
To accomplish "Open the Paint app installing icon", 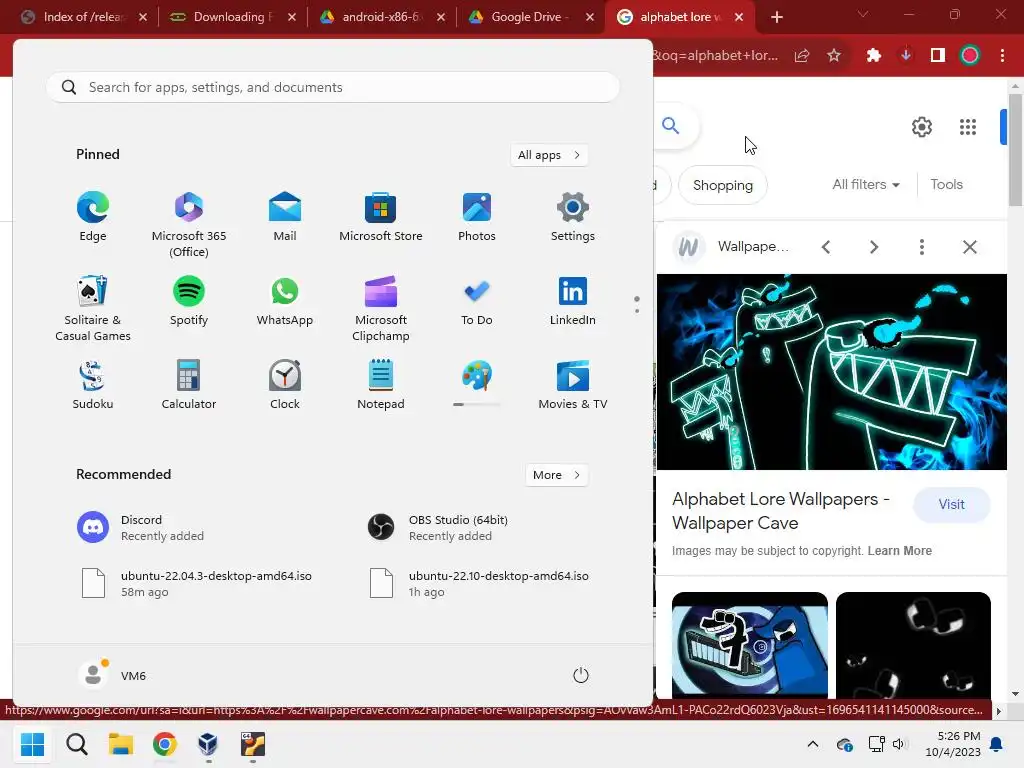I will [x=477, y=377].
